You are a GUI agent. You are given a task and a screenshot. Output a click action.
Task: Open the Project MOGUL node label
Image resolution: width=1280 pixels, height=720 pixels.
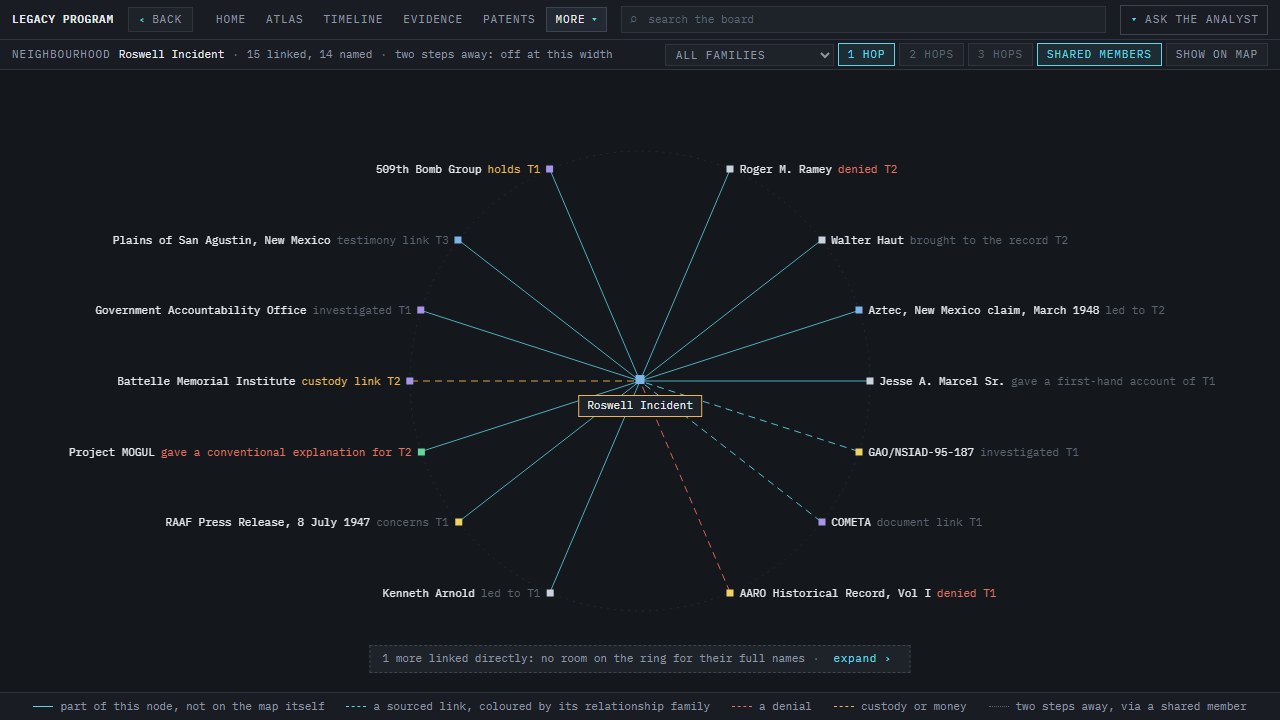coord(112,452)
